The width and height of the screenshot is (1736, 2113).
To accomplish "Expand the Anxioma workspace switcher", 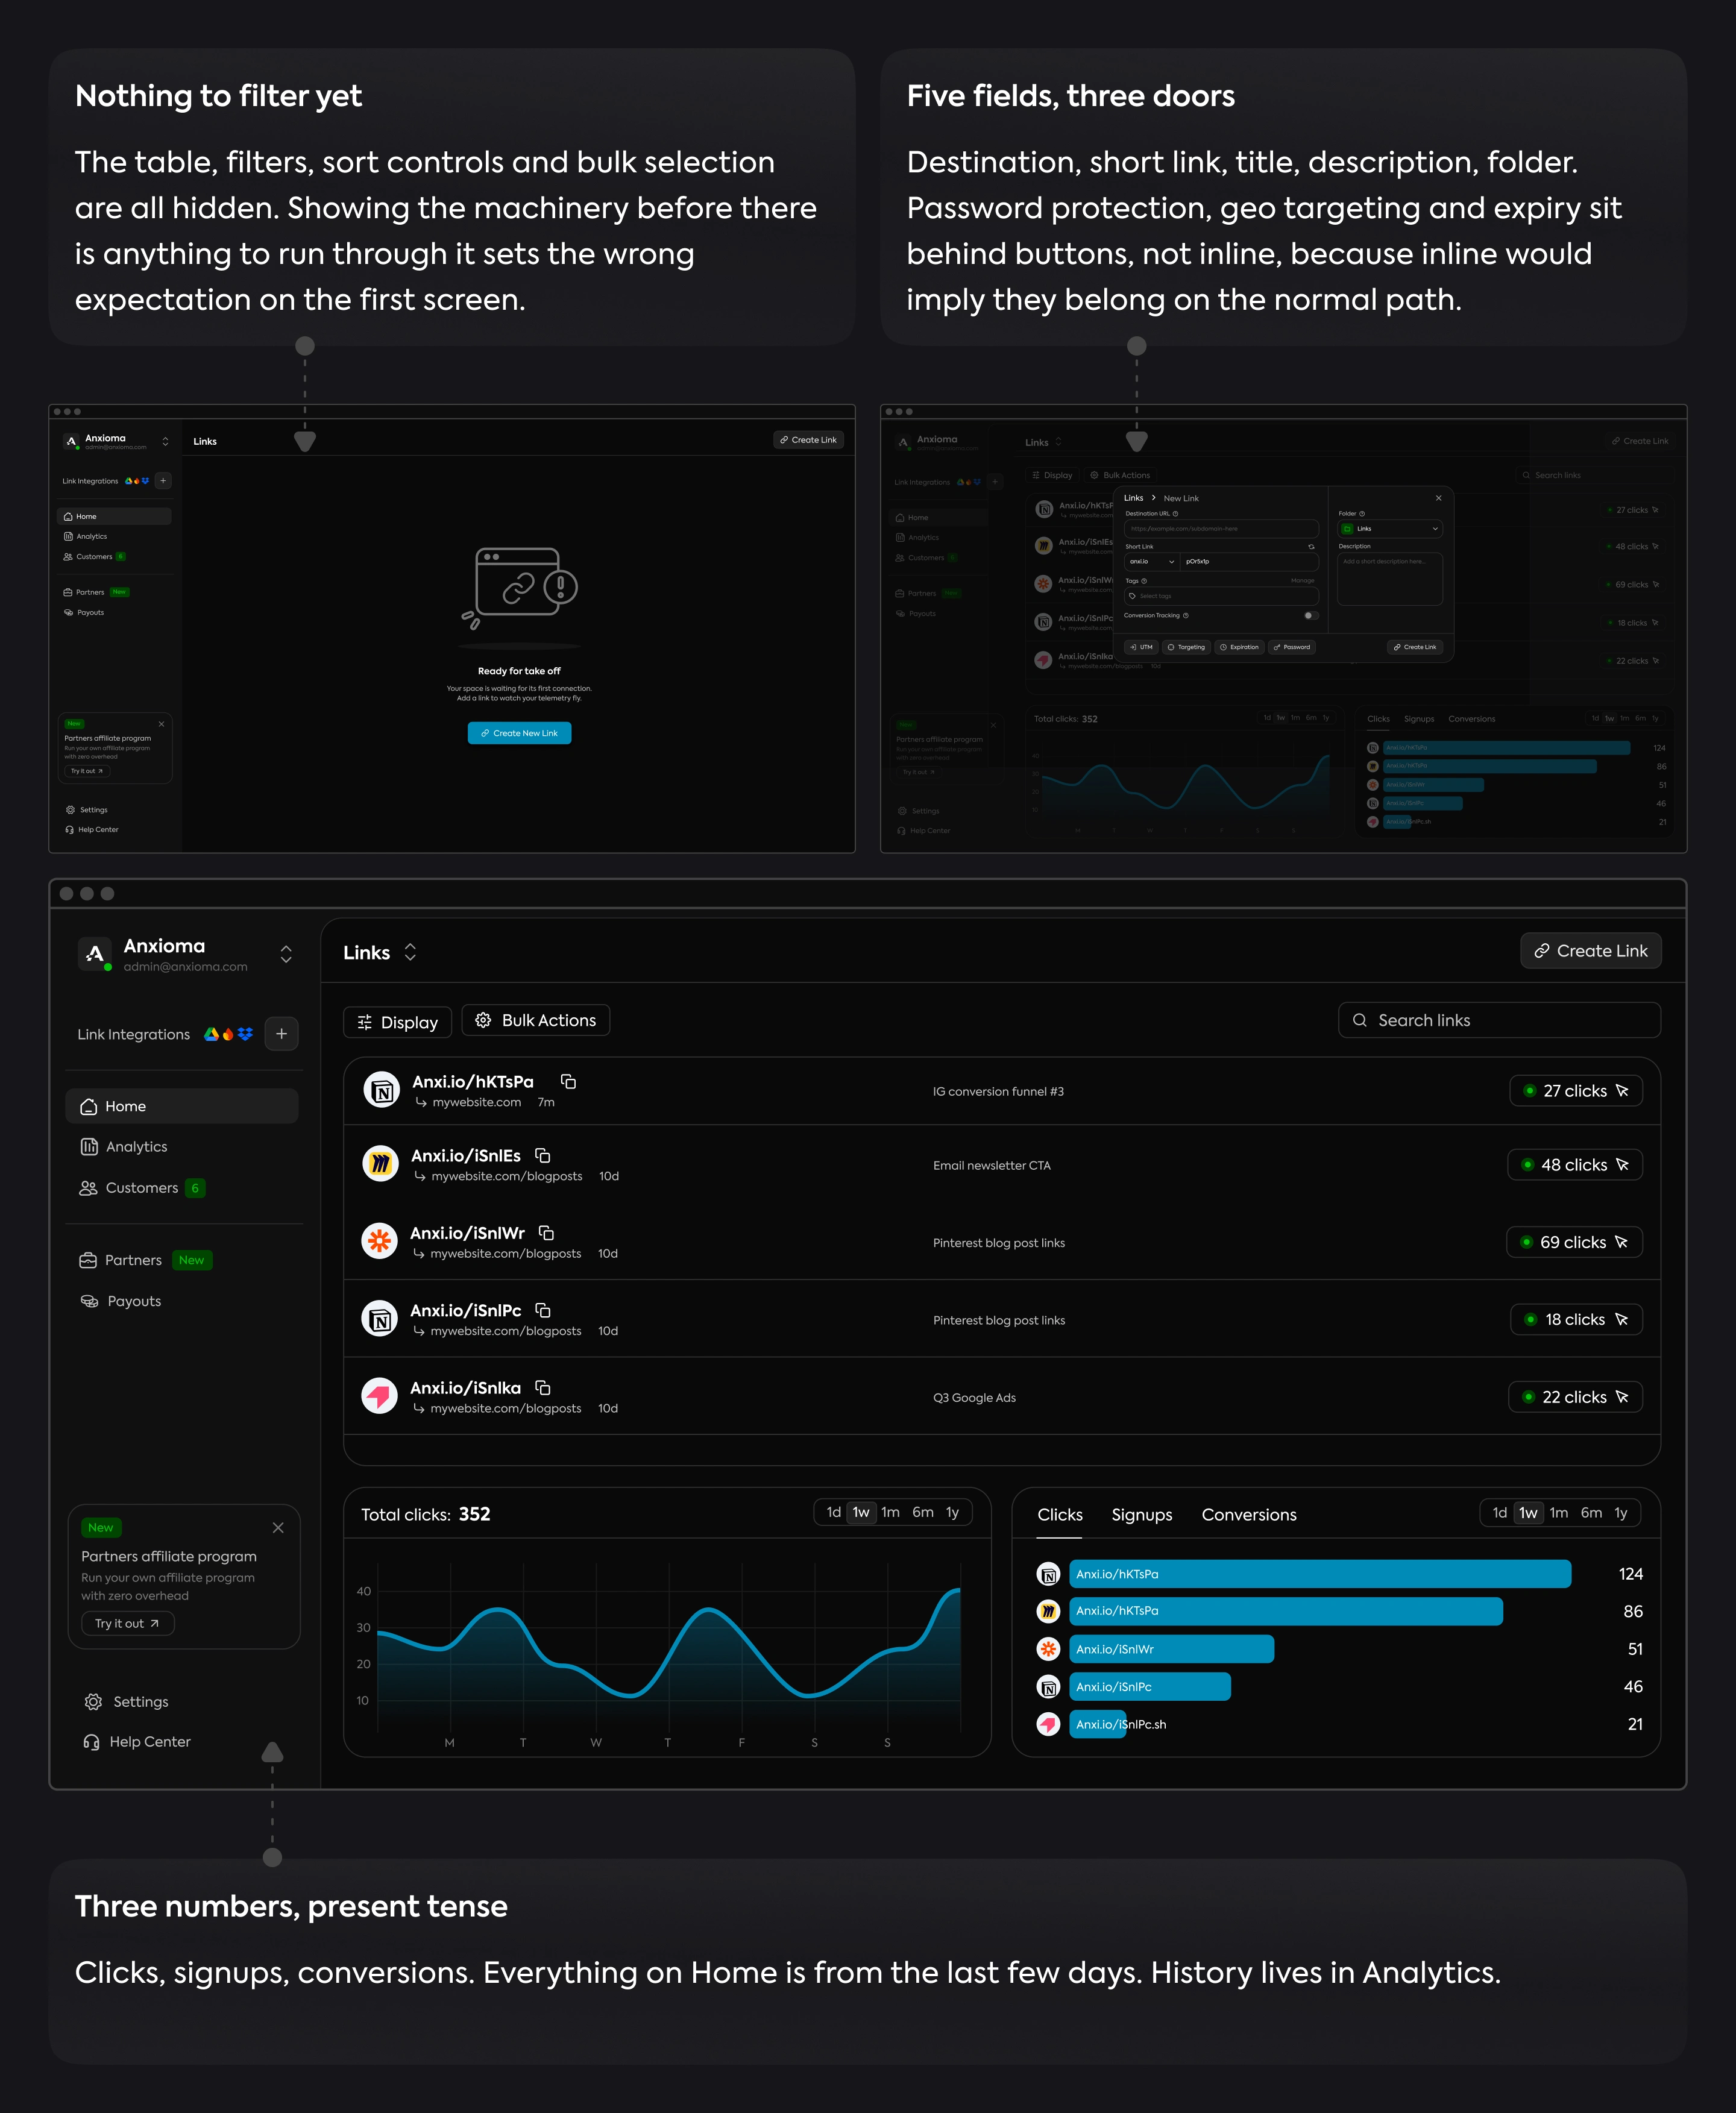I will coord(286,954).
